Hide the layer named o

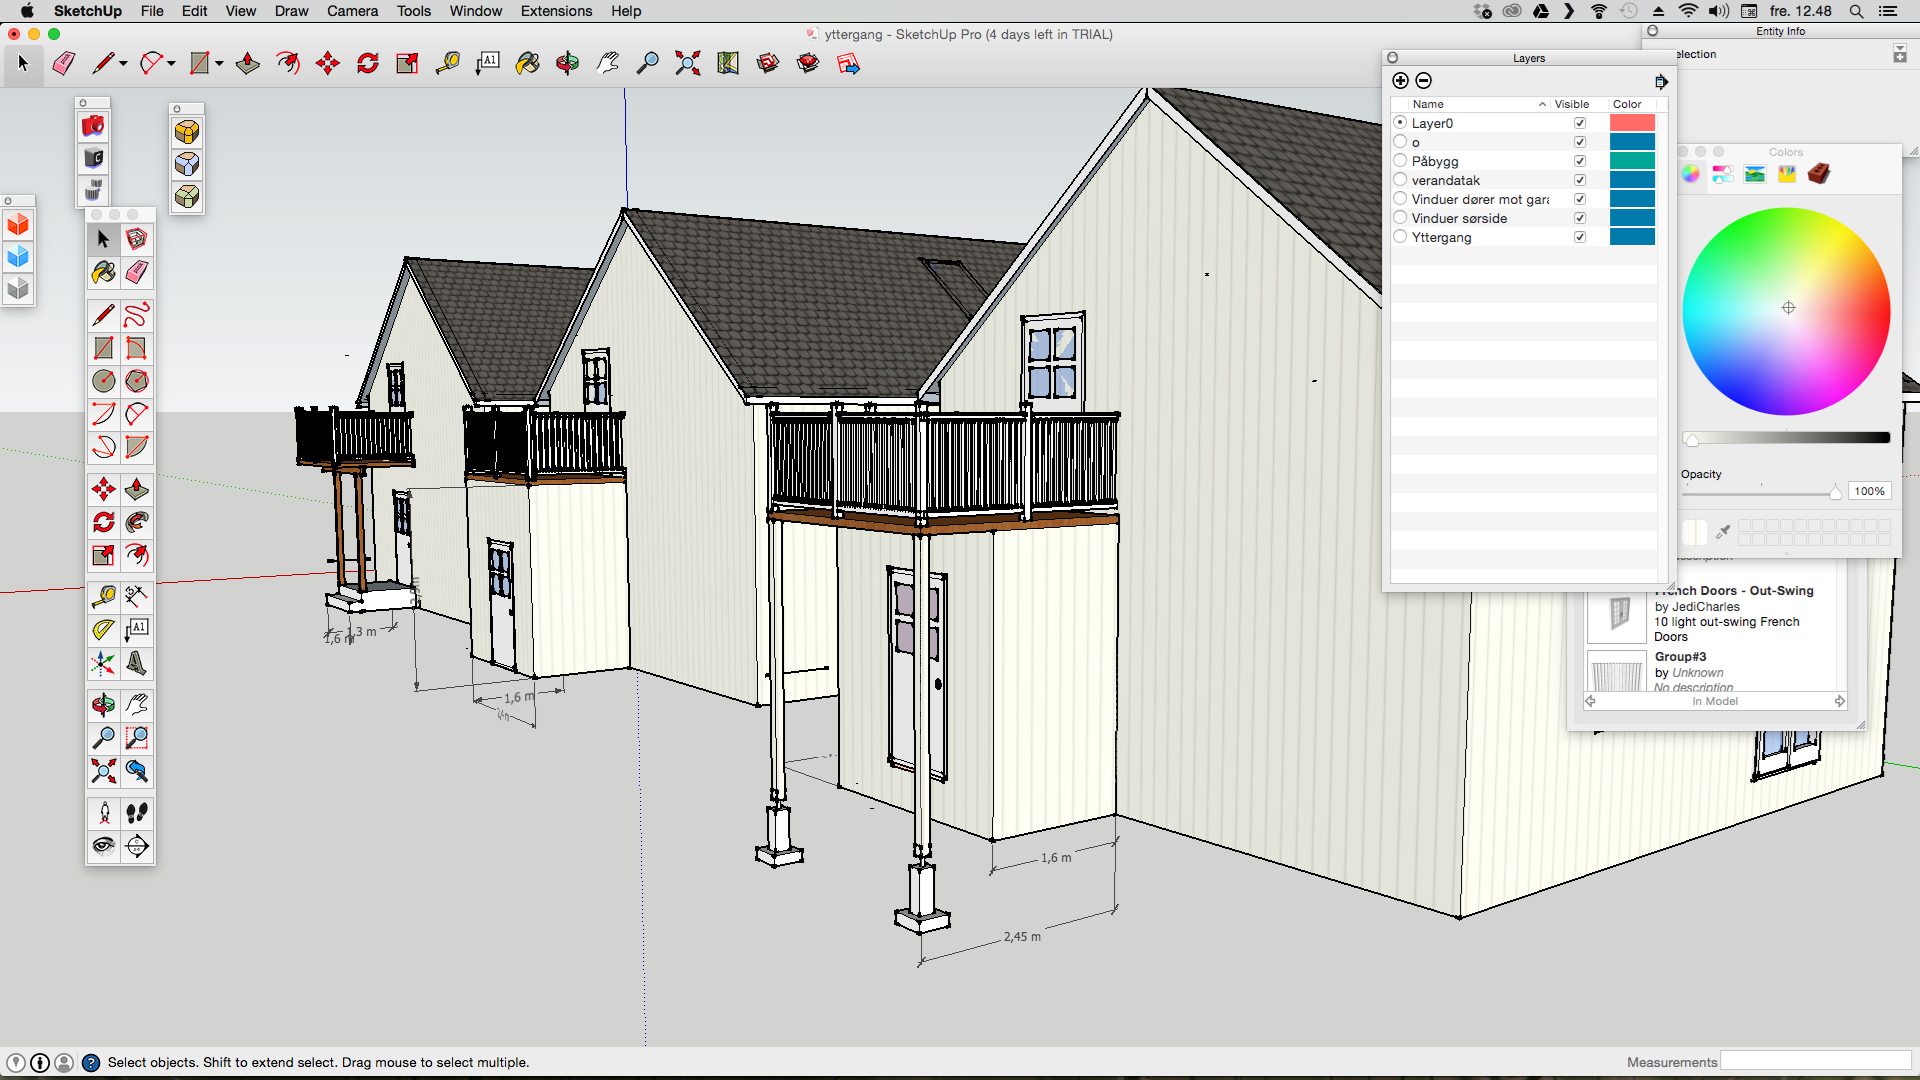(x=1580, y=142)
